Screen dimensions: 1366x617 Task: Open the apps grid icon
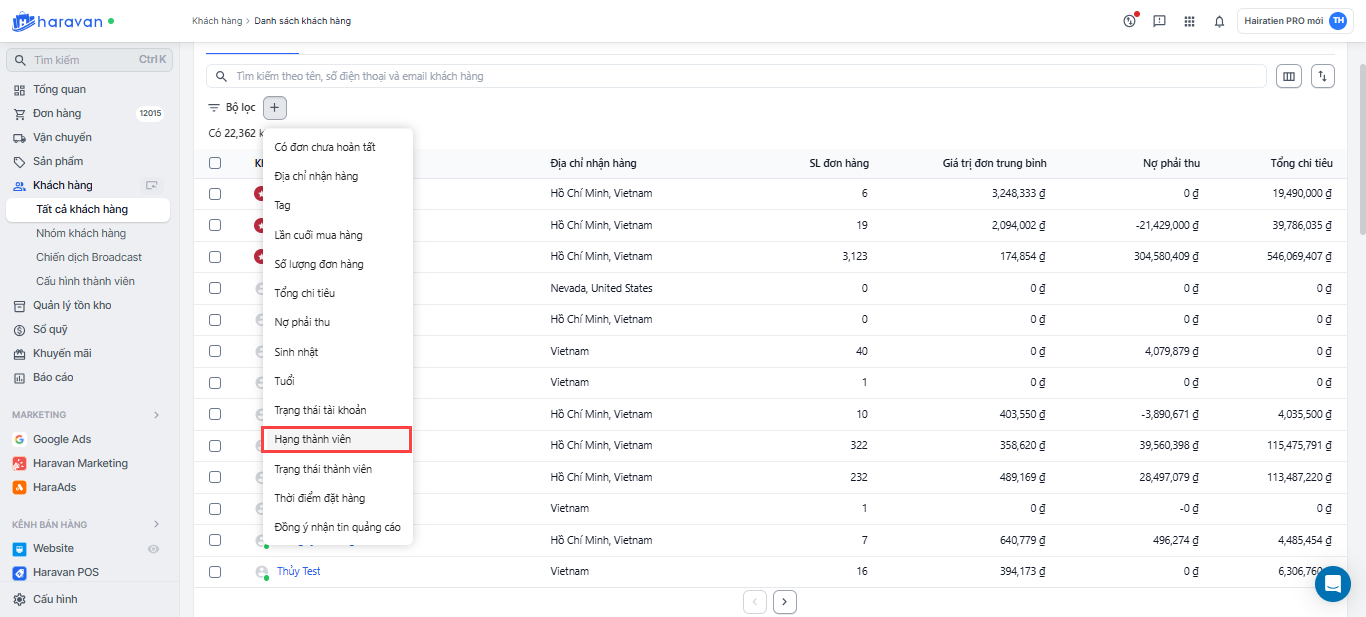point(1189,21)
